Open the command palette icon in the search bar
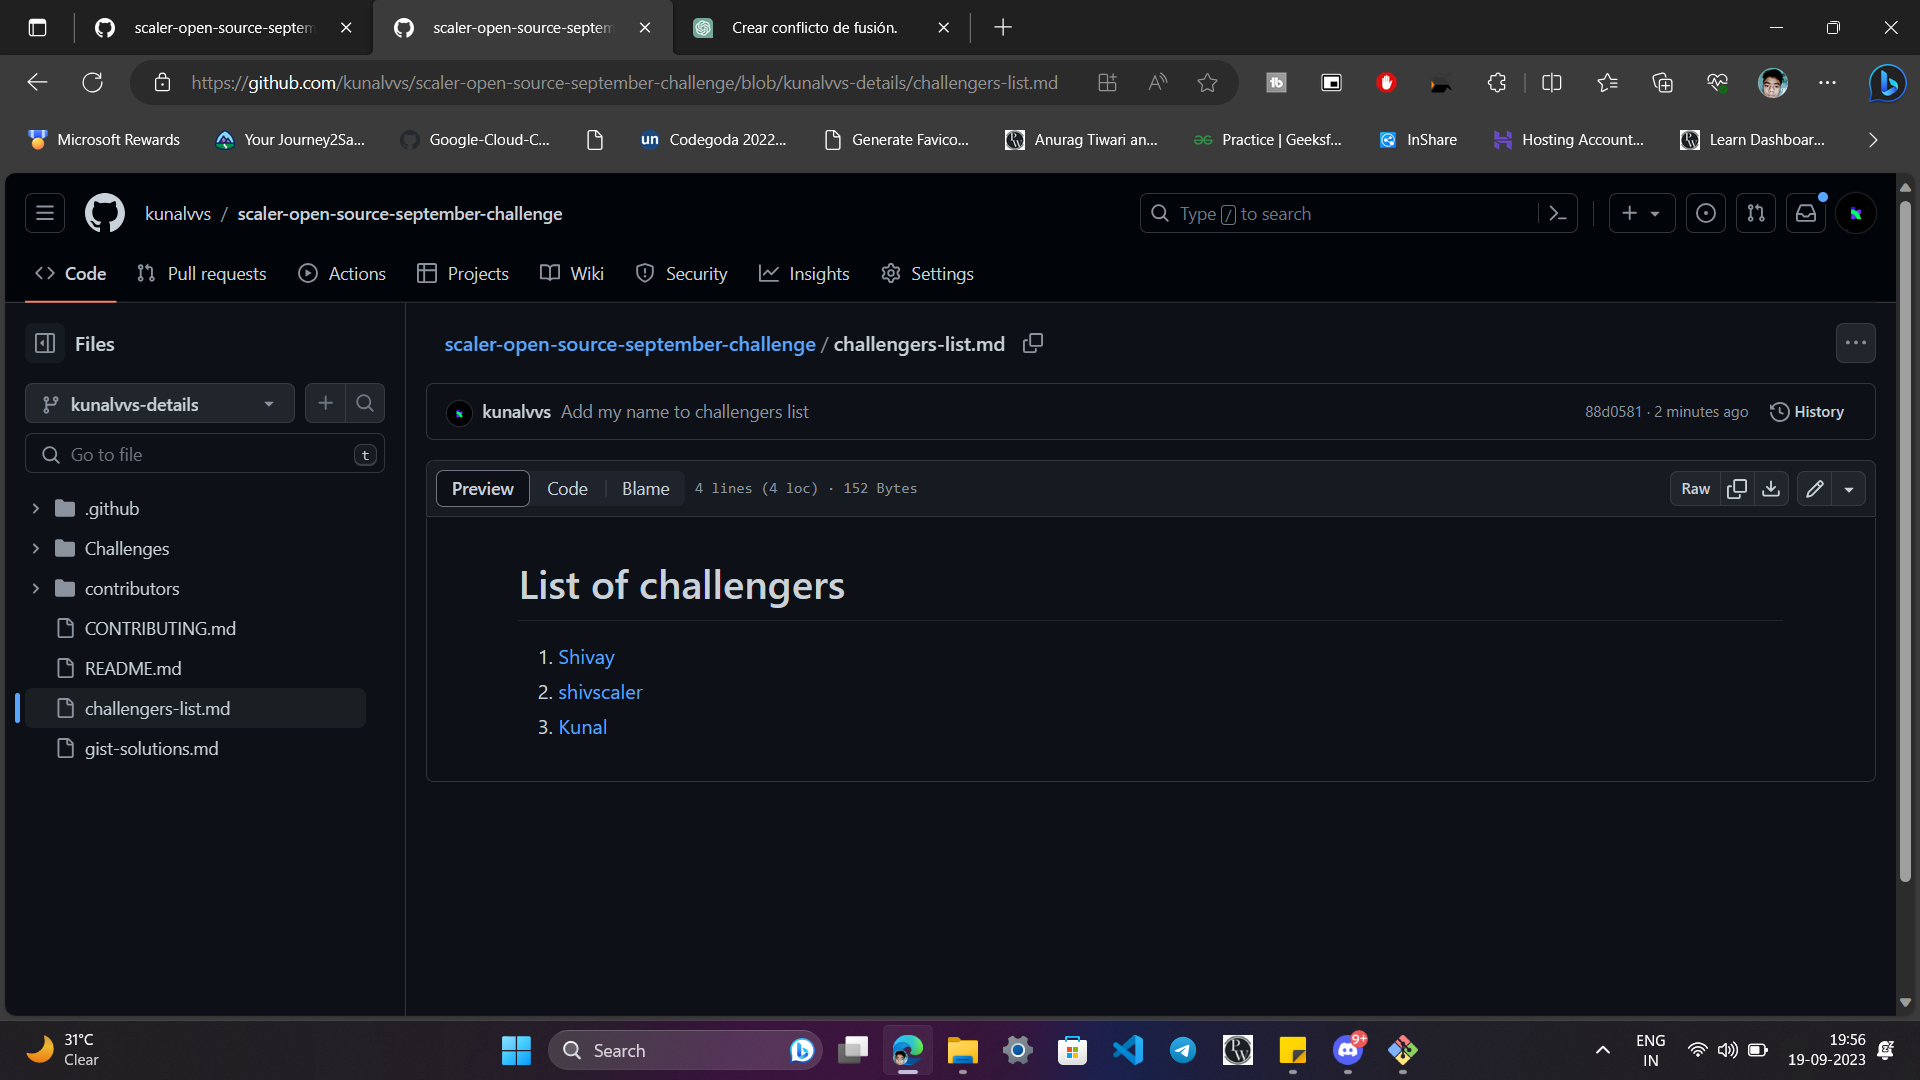This screenshot has height=1080, width=1920. [x=1559, y=213]
